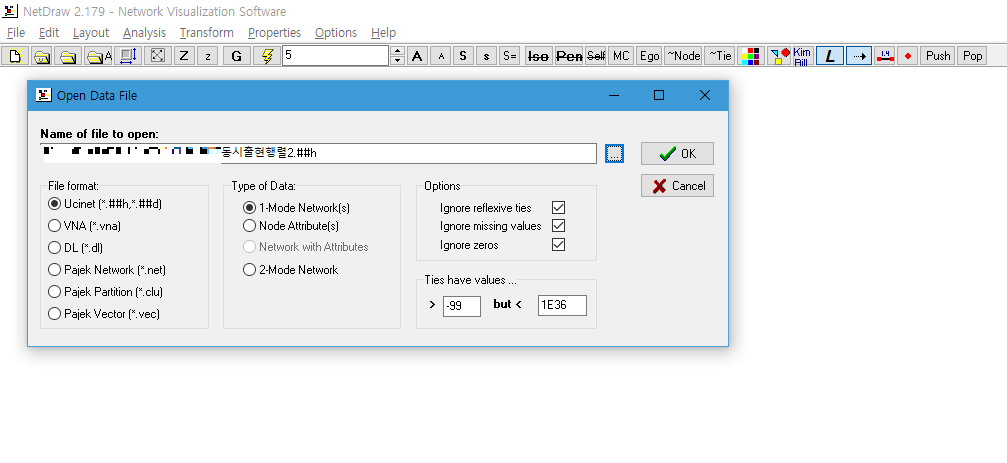
Task: Click the large S increase node size button
Action: tap(463, 56)
